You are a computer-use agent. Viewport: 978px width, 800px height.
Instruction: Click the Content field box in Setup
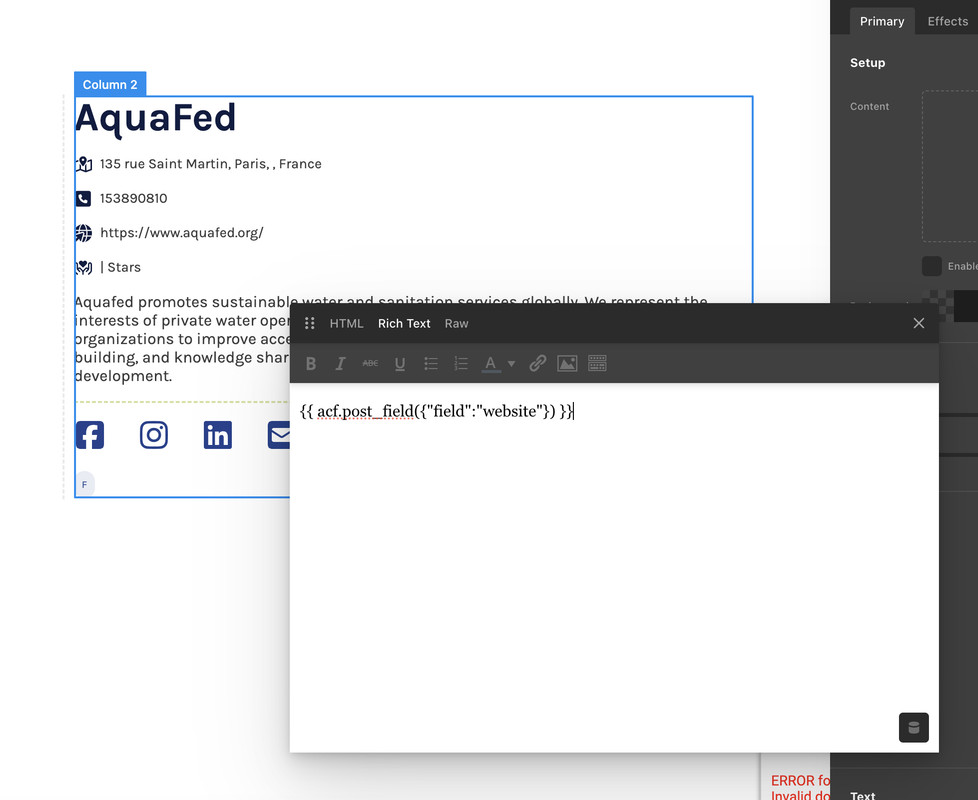[x=950, y=166]
